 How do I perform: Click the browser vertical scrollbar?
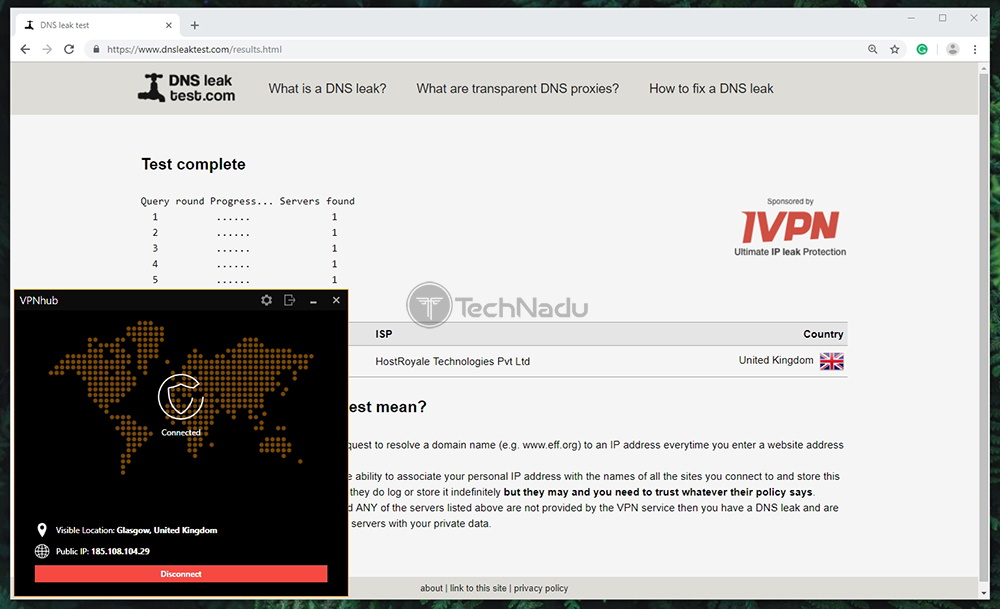coord(984,325)
